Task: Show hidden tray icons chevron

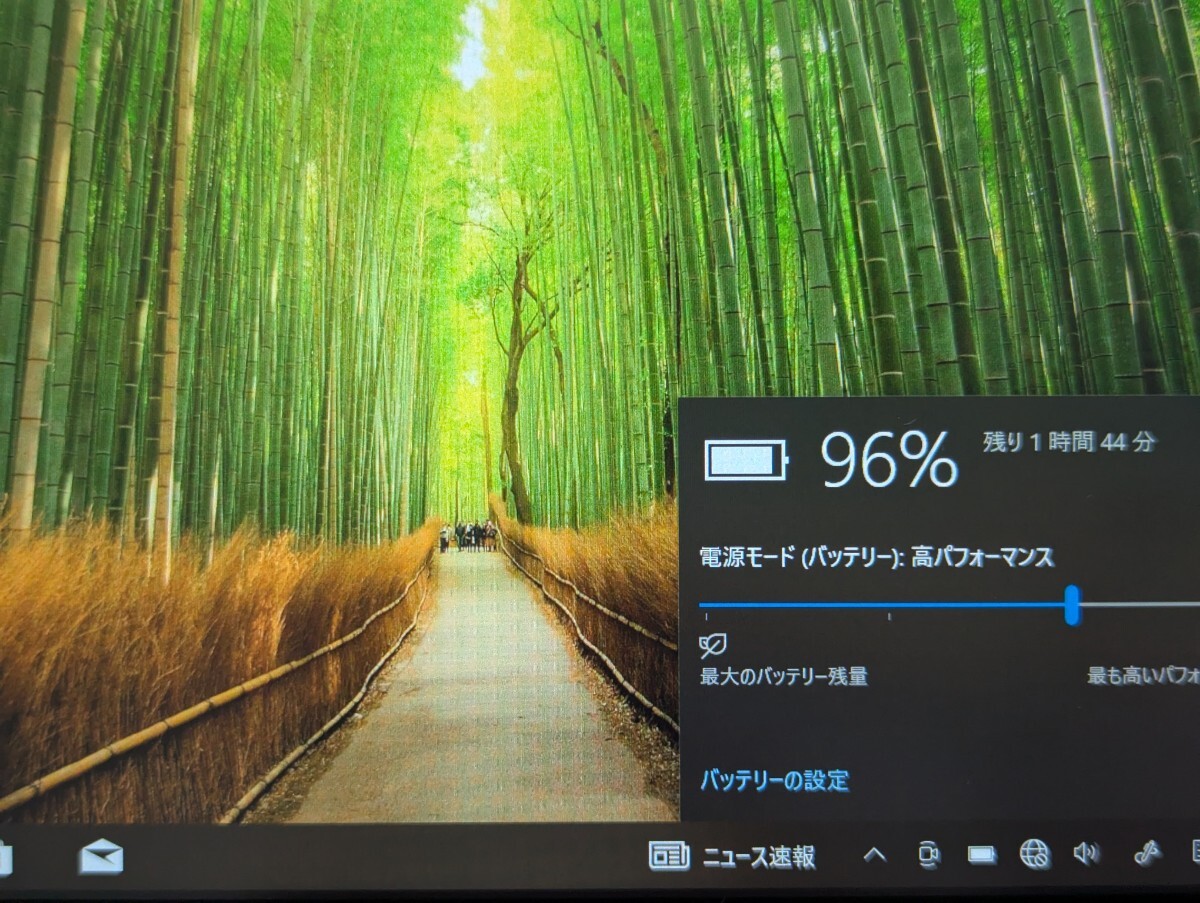Action: click(874, 855)
